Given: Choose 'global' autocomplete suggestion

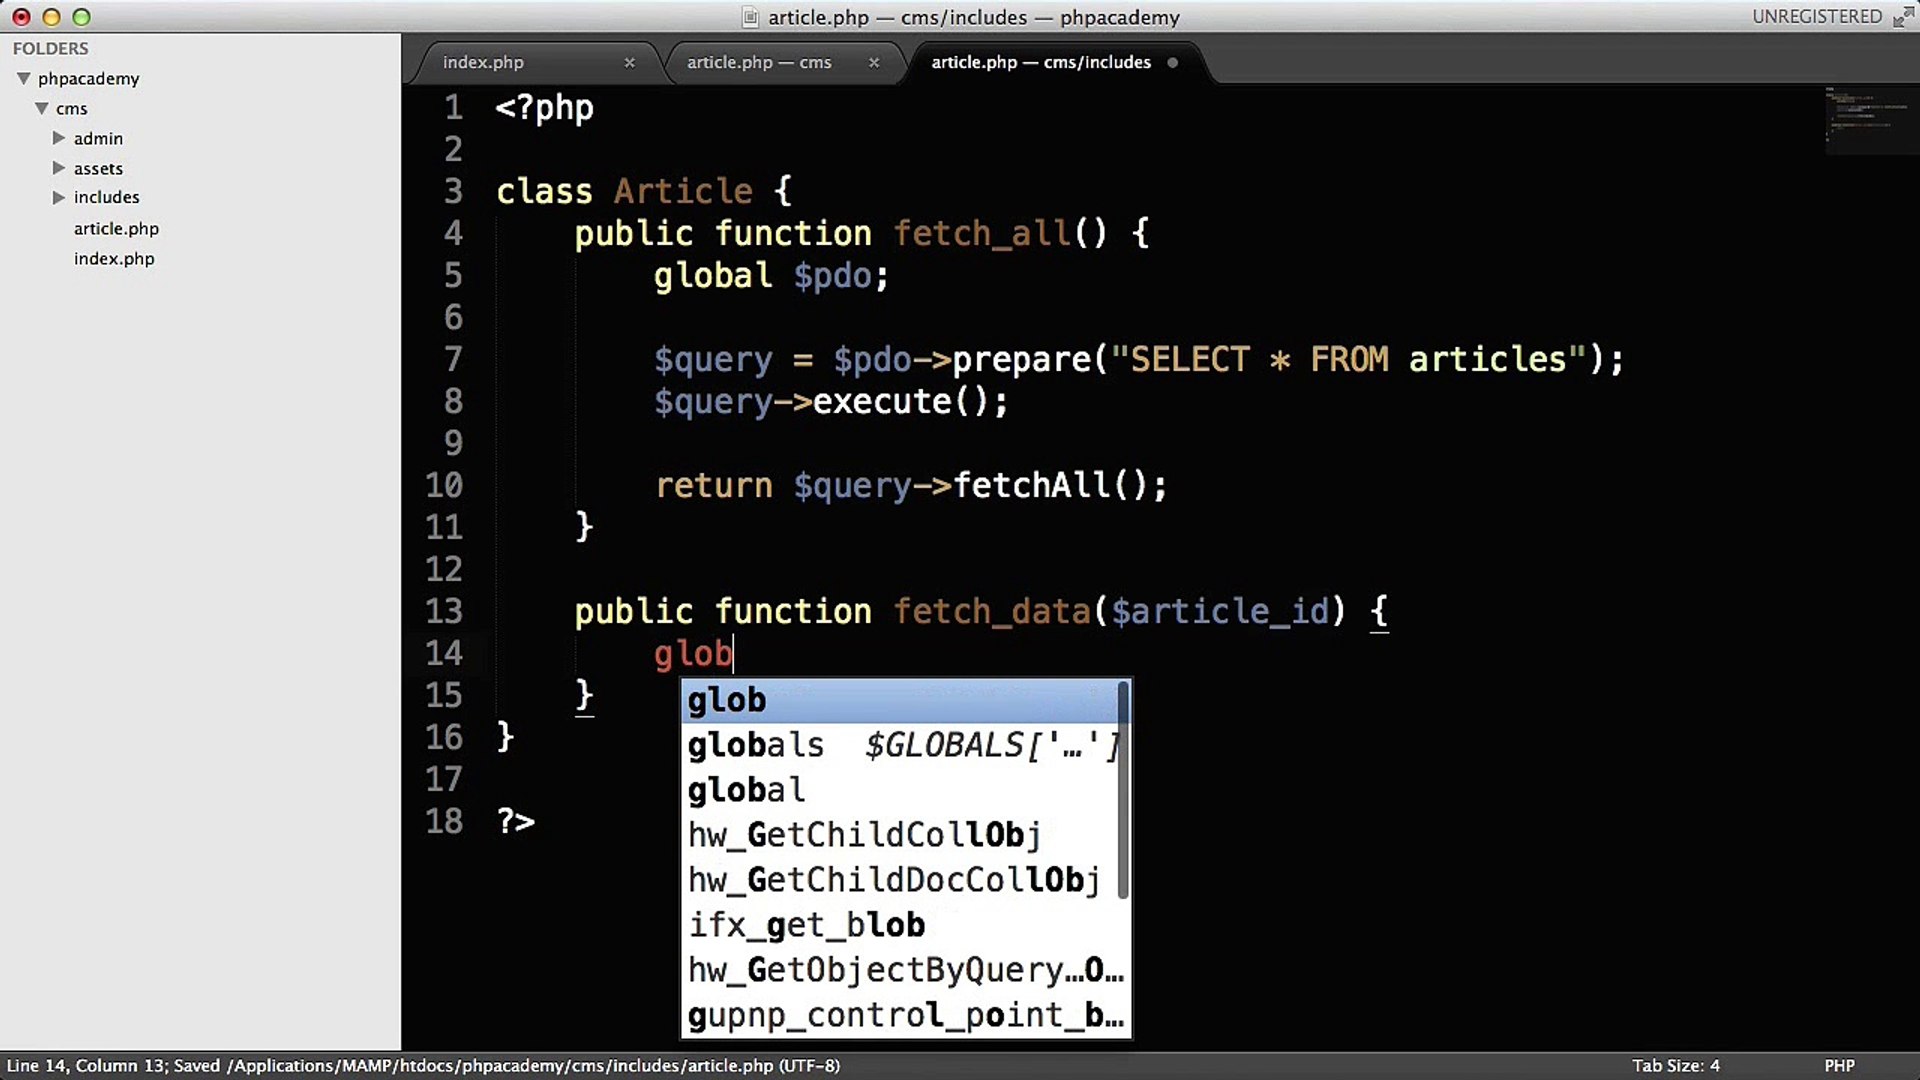Looking at the screenshot, I should coord(899,790).
